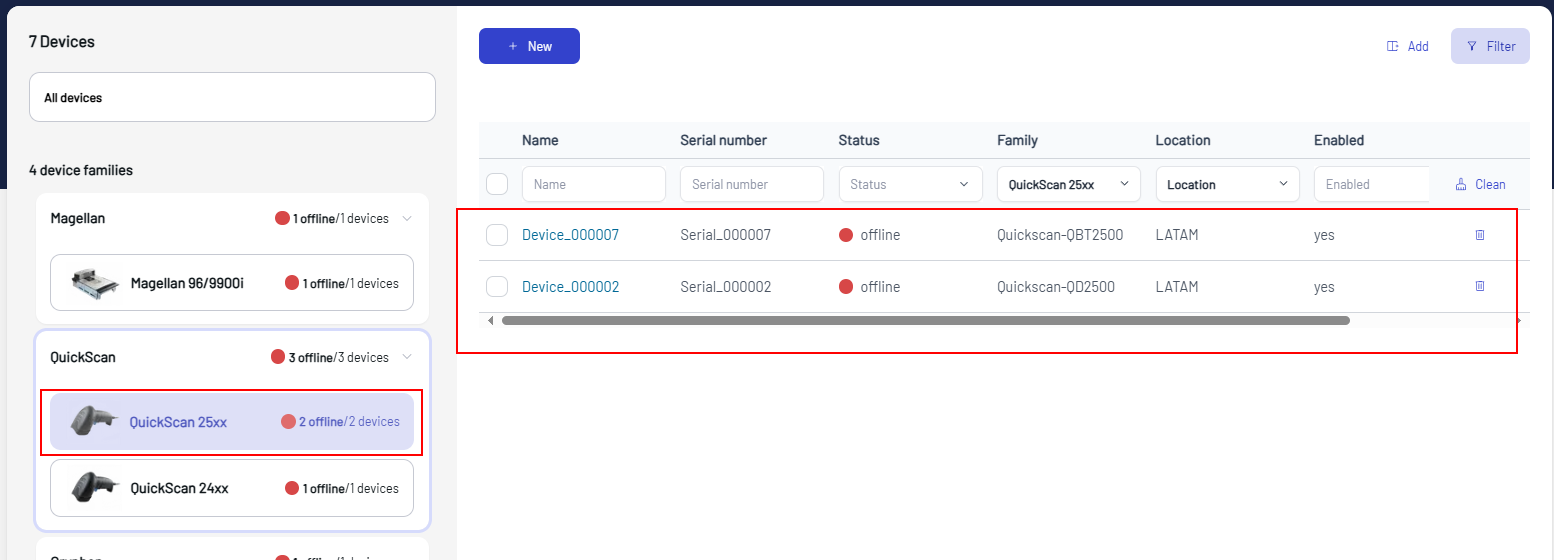The image size is (1554, 560).
Task: Click the Quickscan-QD2500 family cell
Action: click(1056, 286)
